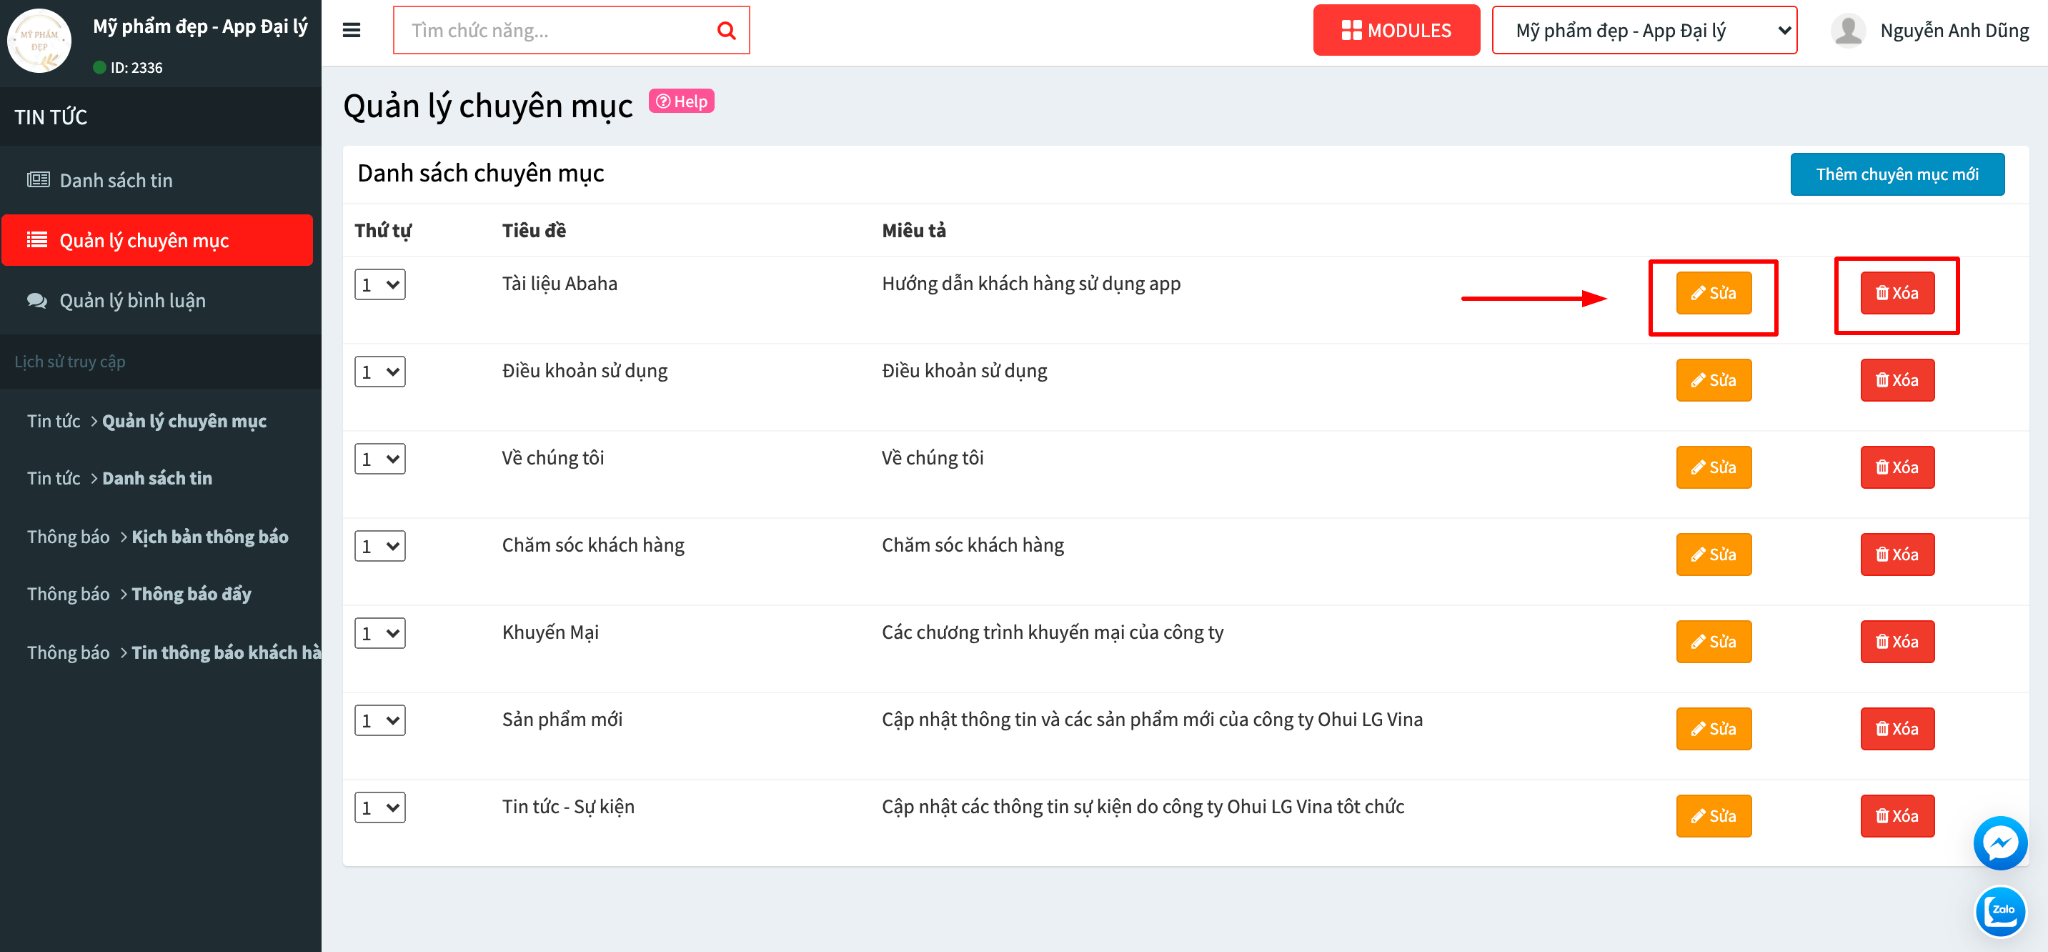Image resolution: width=2048 pixels, height=952 pixels.
Task: Edit the Điều khoản sử dụng category
Action: pyautogui.click(x=1713, y=380)
